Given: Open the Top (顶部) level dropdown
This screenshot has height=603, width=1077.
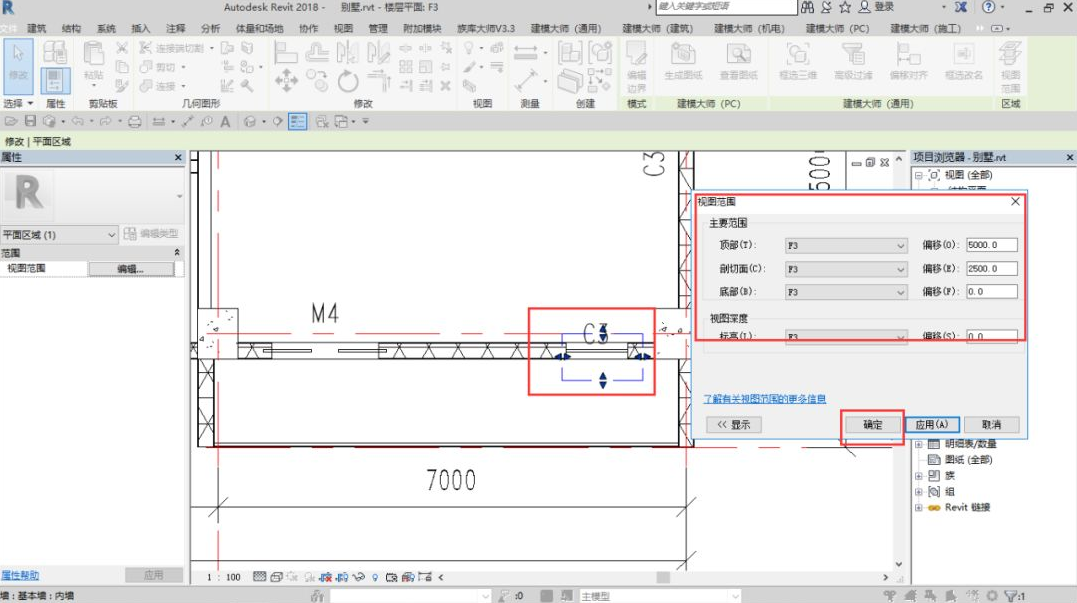Looking at the screenshot, I should coord(845,245).
